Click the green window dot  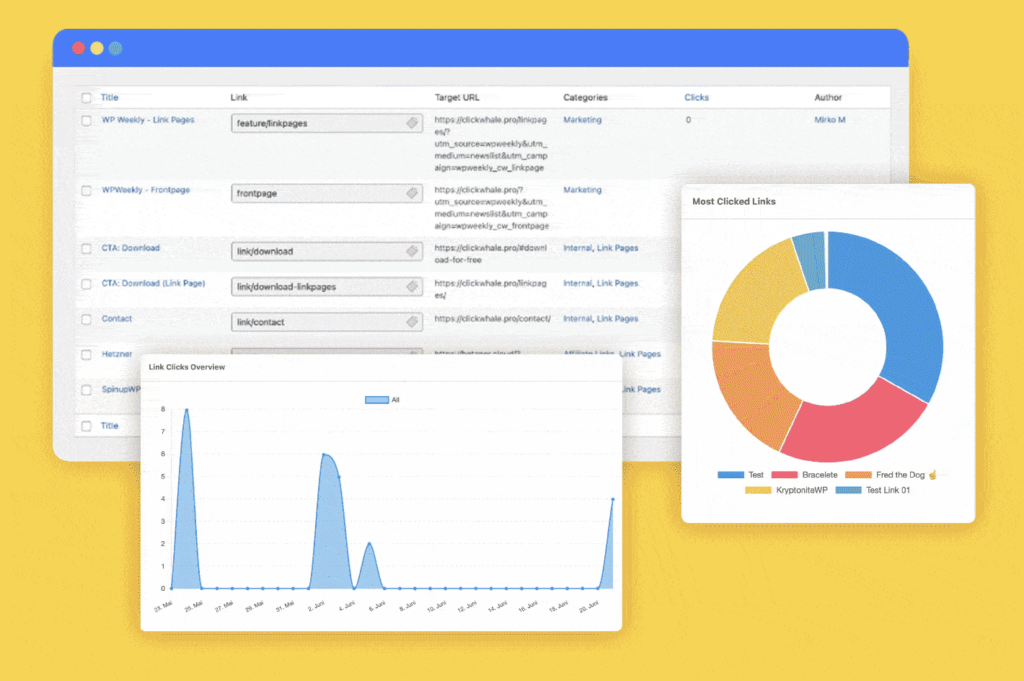(x=116, y=48)
